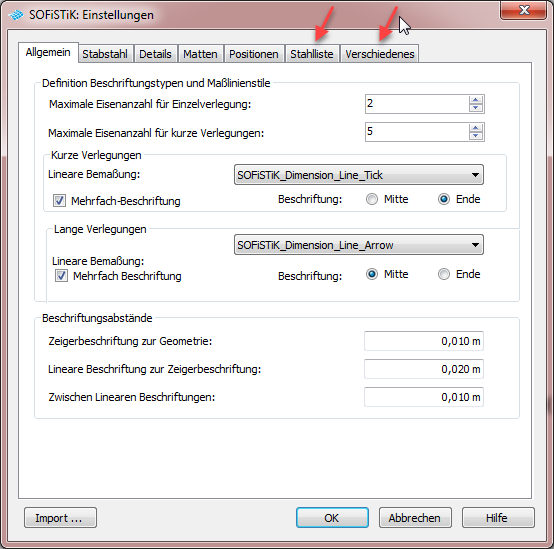This screenshot has height=549, width=554.
Task: Select Ende radio for Lange Verlegungen
Action: pyautogui.click(x=444, y=274)
